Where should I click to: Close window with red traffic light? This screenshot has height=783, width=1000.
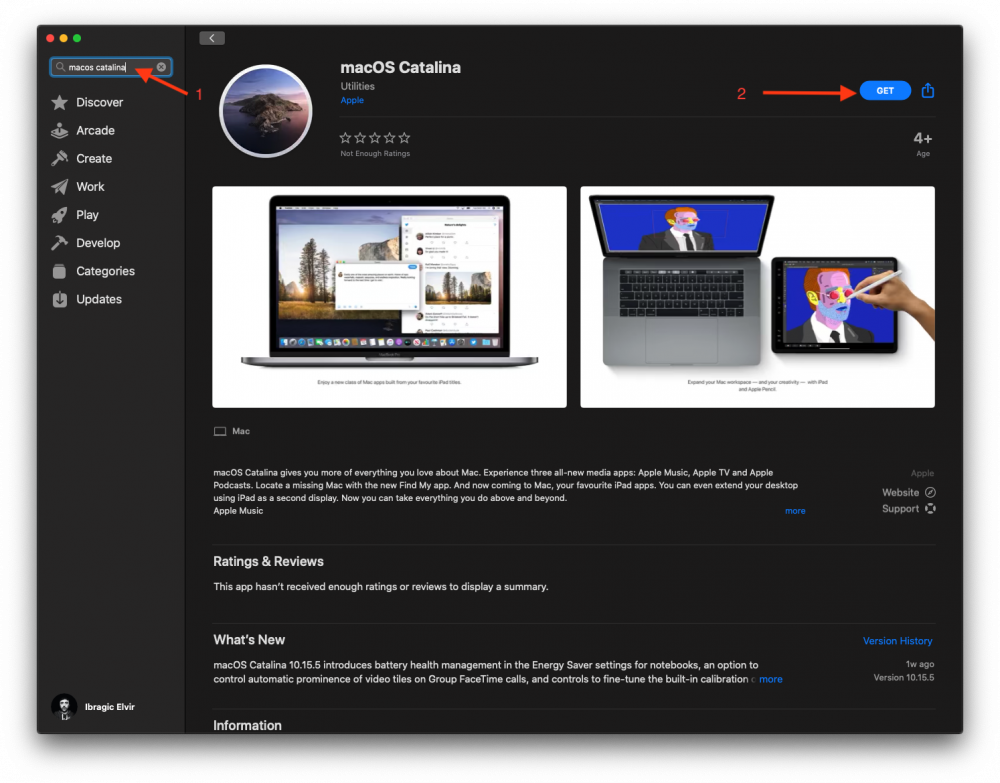tap(50, 38)
